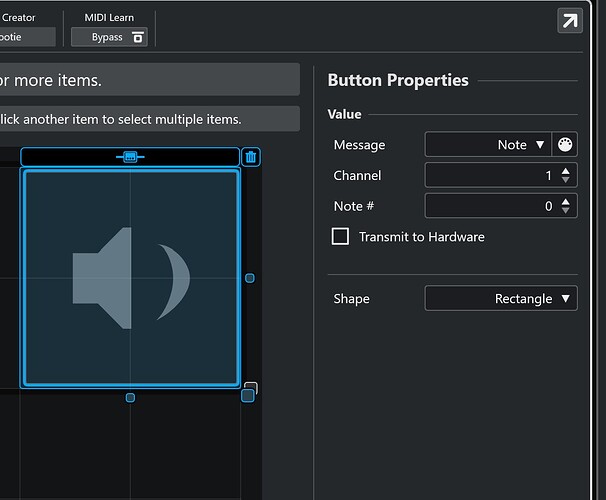
Task: Select the speaker pad button
Action: click(x=130, y=278)
